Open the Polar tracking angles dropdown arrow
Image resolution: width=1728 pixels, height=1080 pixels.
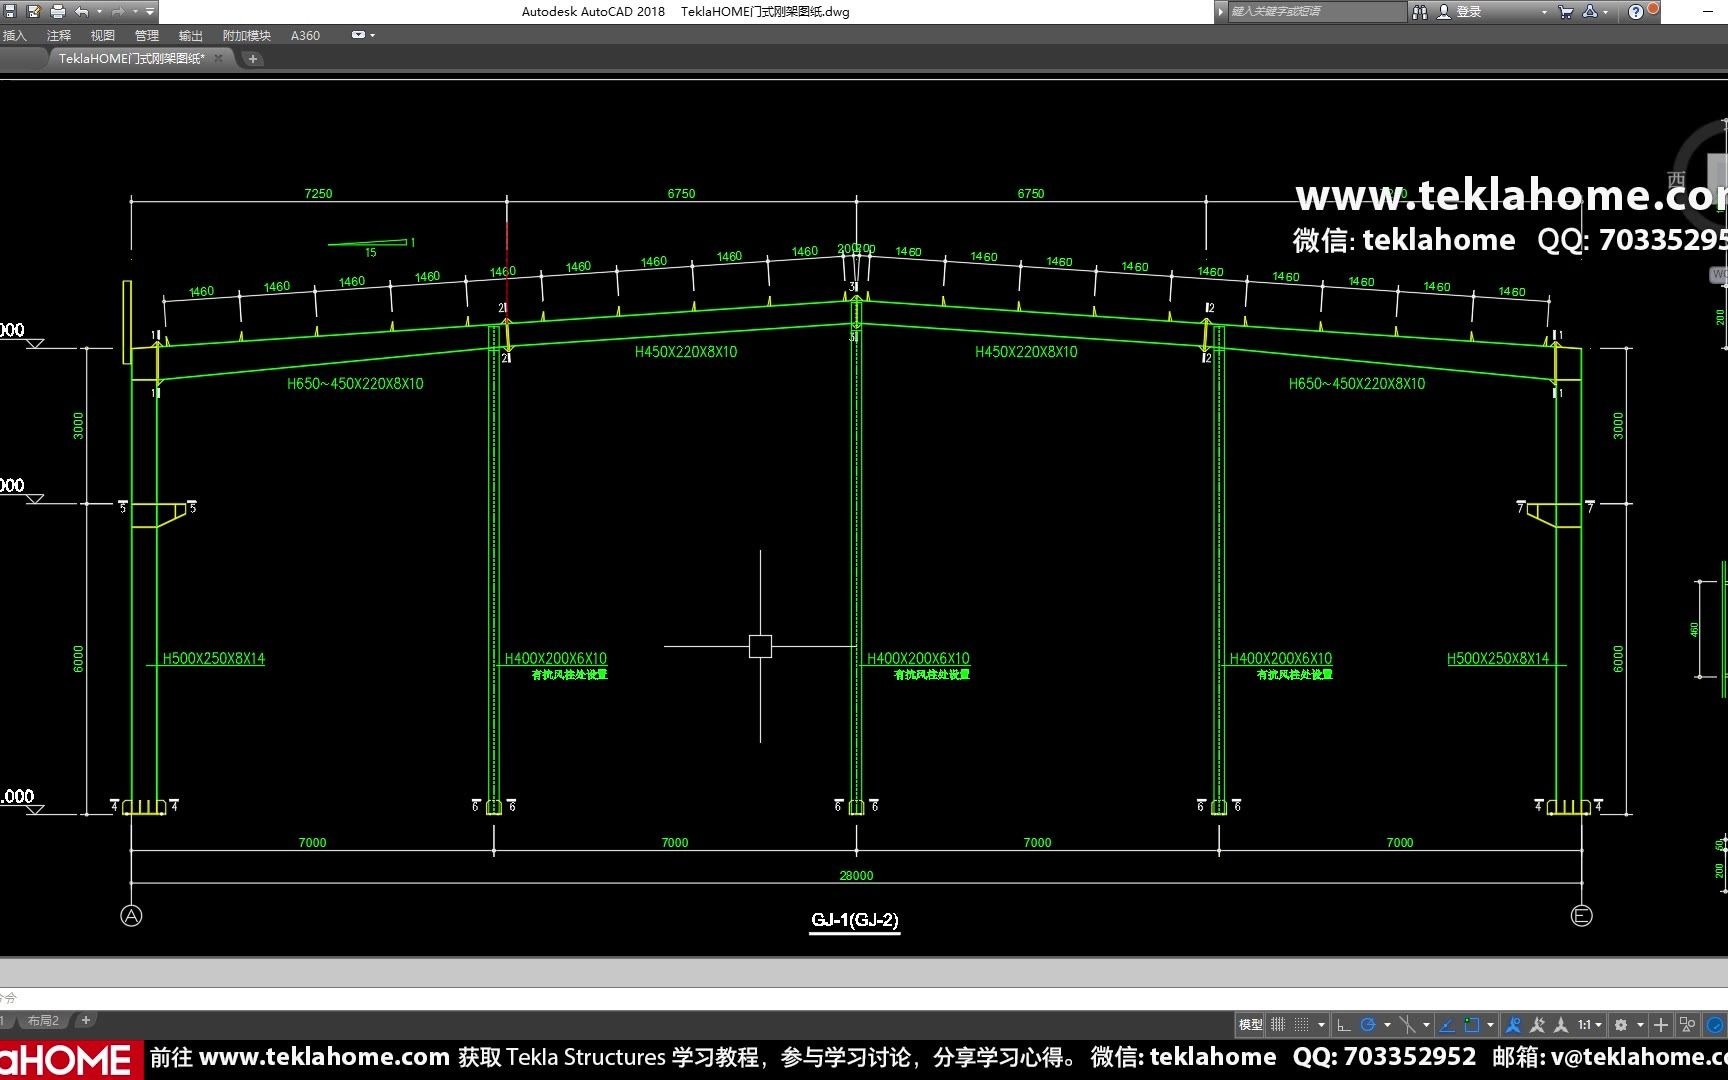1387,1025
